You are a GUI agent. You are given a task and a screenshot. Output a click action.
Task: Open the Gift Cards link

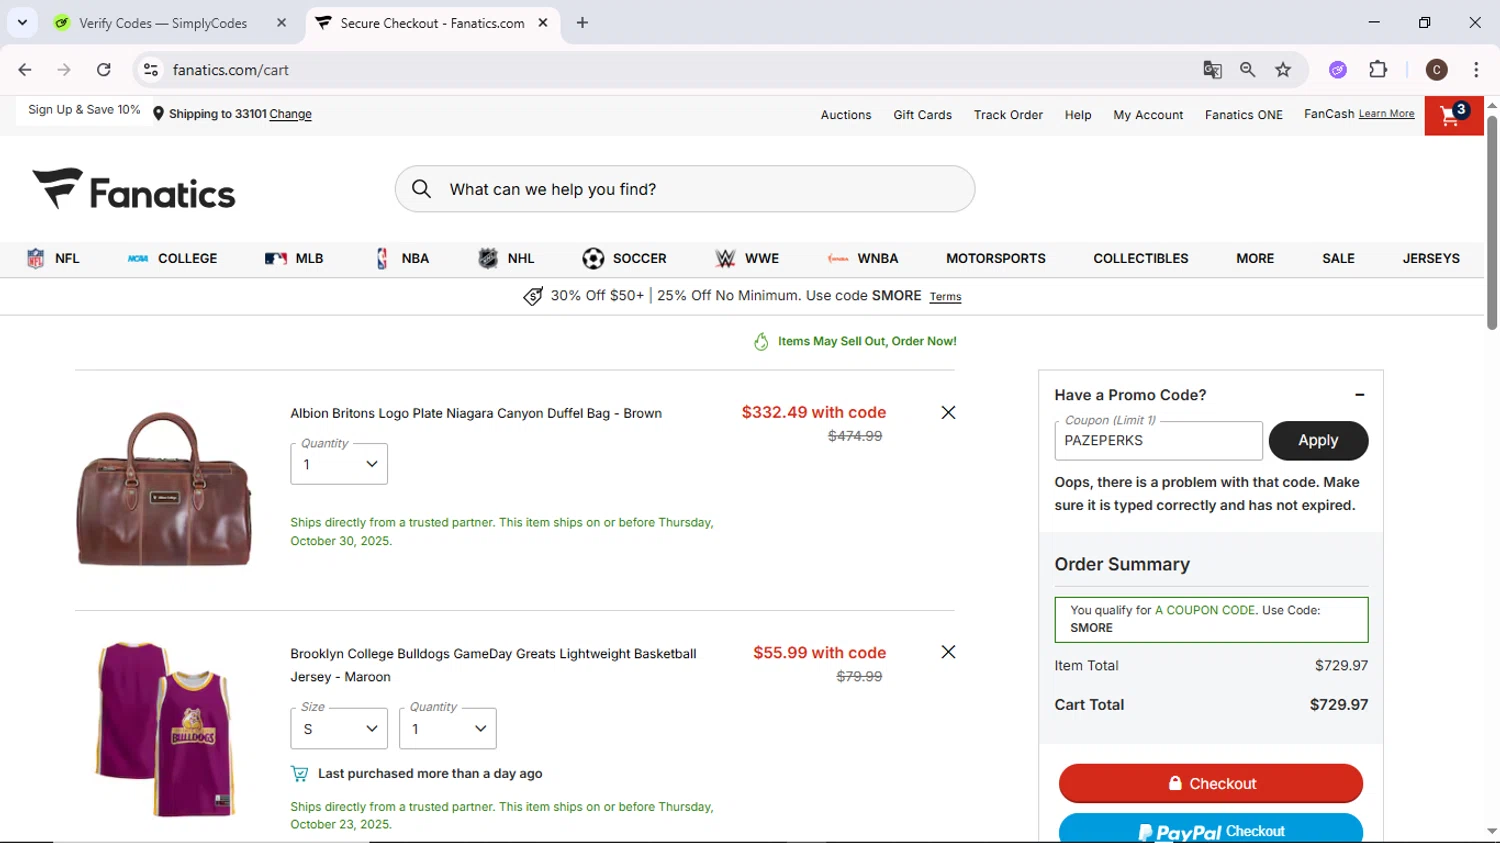(x=922, y=115)
